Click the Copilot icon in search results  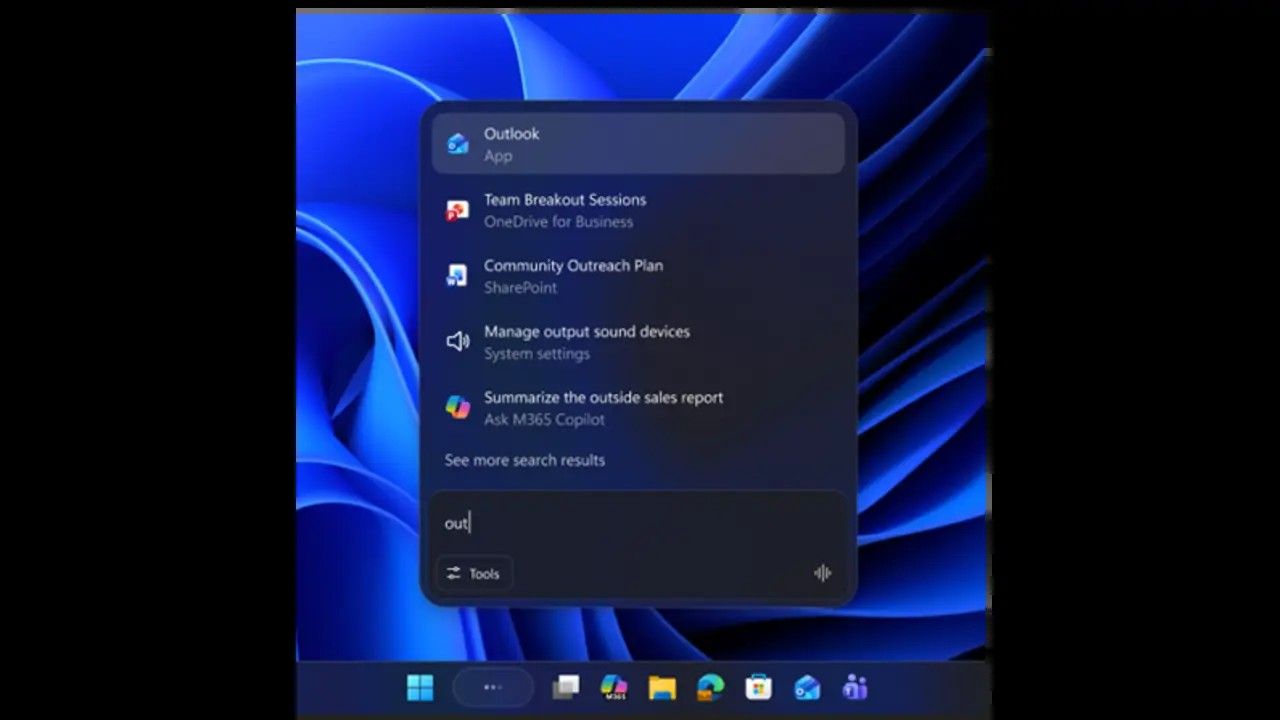pos(458,408)
